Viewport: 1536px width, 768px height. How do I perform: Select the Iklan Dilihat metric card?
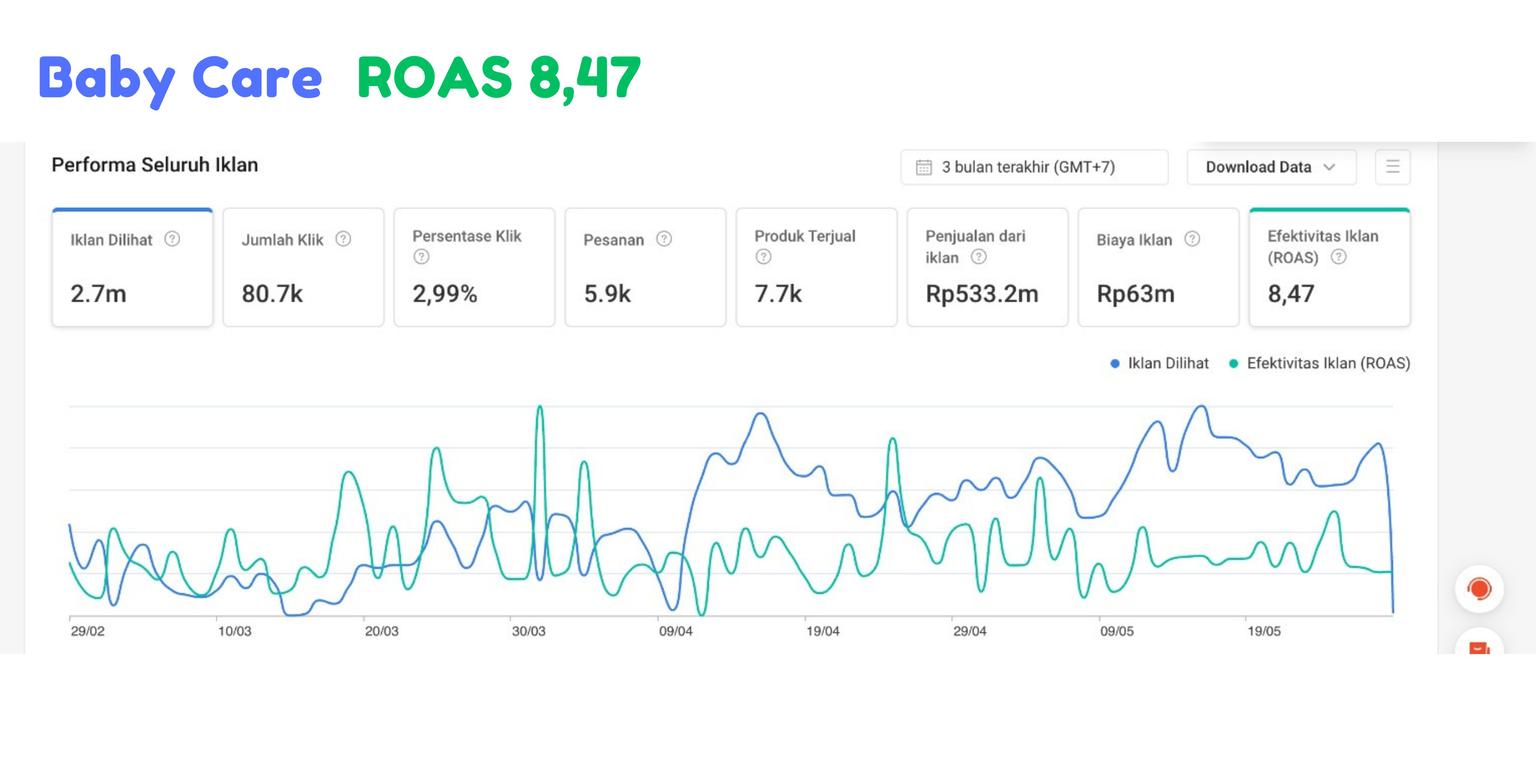[132, 267]
